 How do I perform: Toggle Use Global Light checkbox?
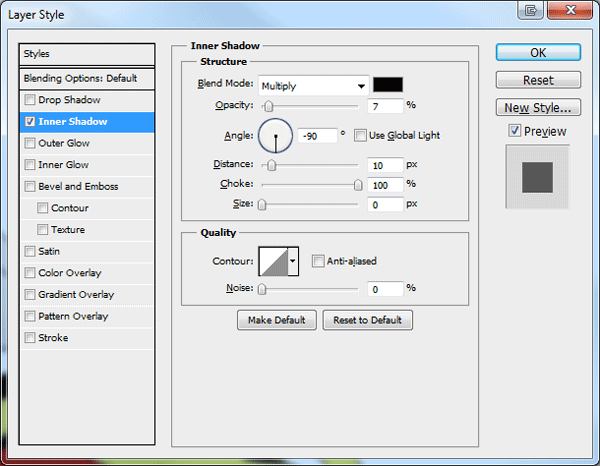coord(360,135)
